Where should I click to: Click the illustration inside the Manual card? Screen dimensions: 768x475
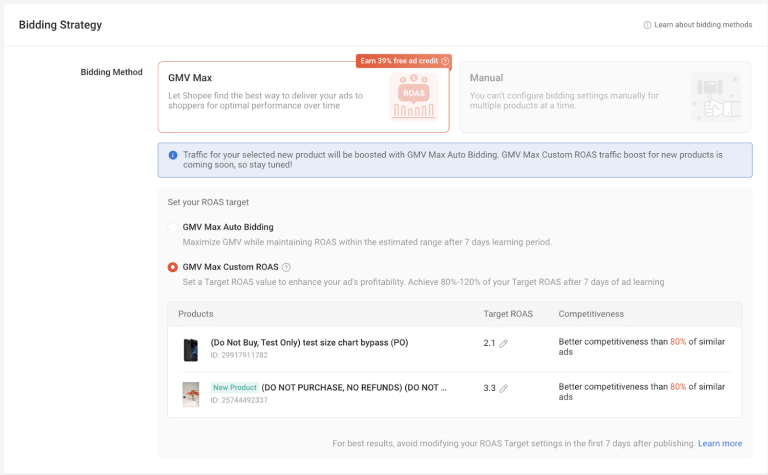tap(714, 98)
